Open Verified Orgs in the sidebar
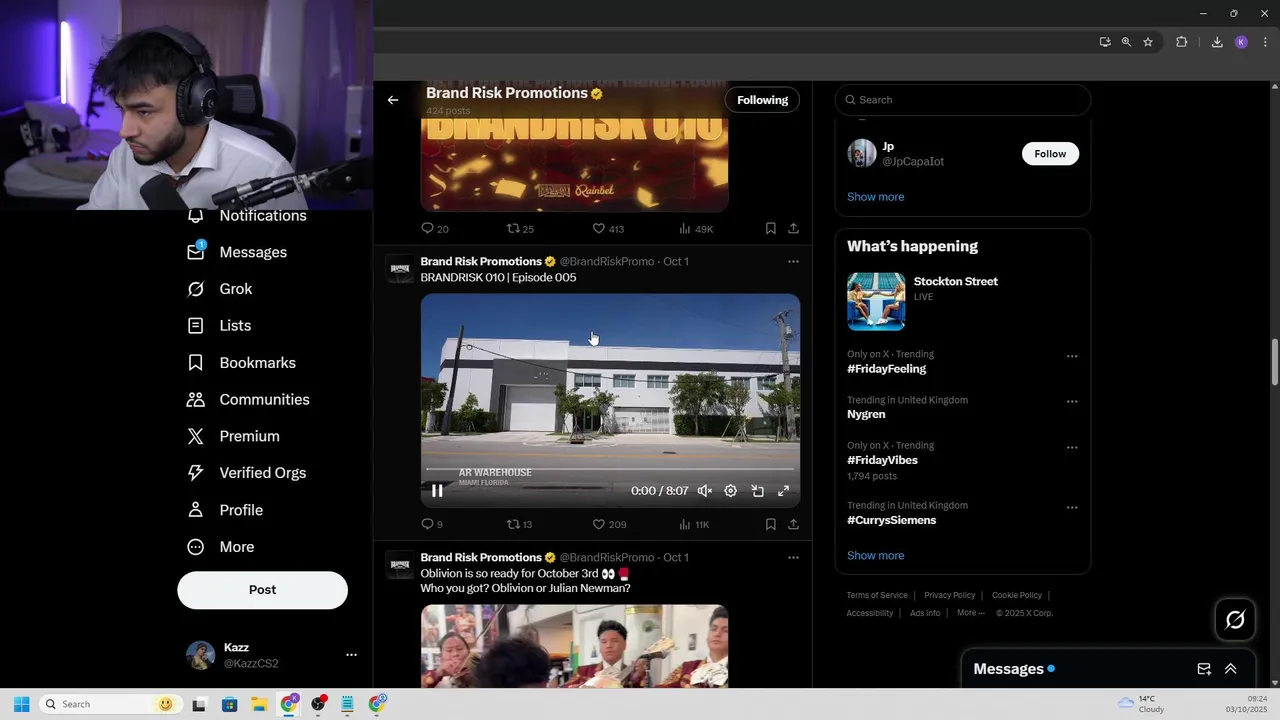The width and height of the screenshot is (1280, 720). tap(246, 473)
